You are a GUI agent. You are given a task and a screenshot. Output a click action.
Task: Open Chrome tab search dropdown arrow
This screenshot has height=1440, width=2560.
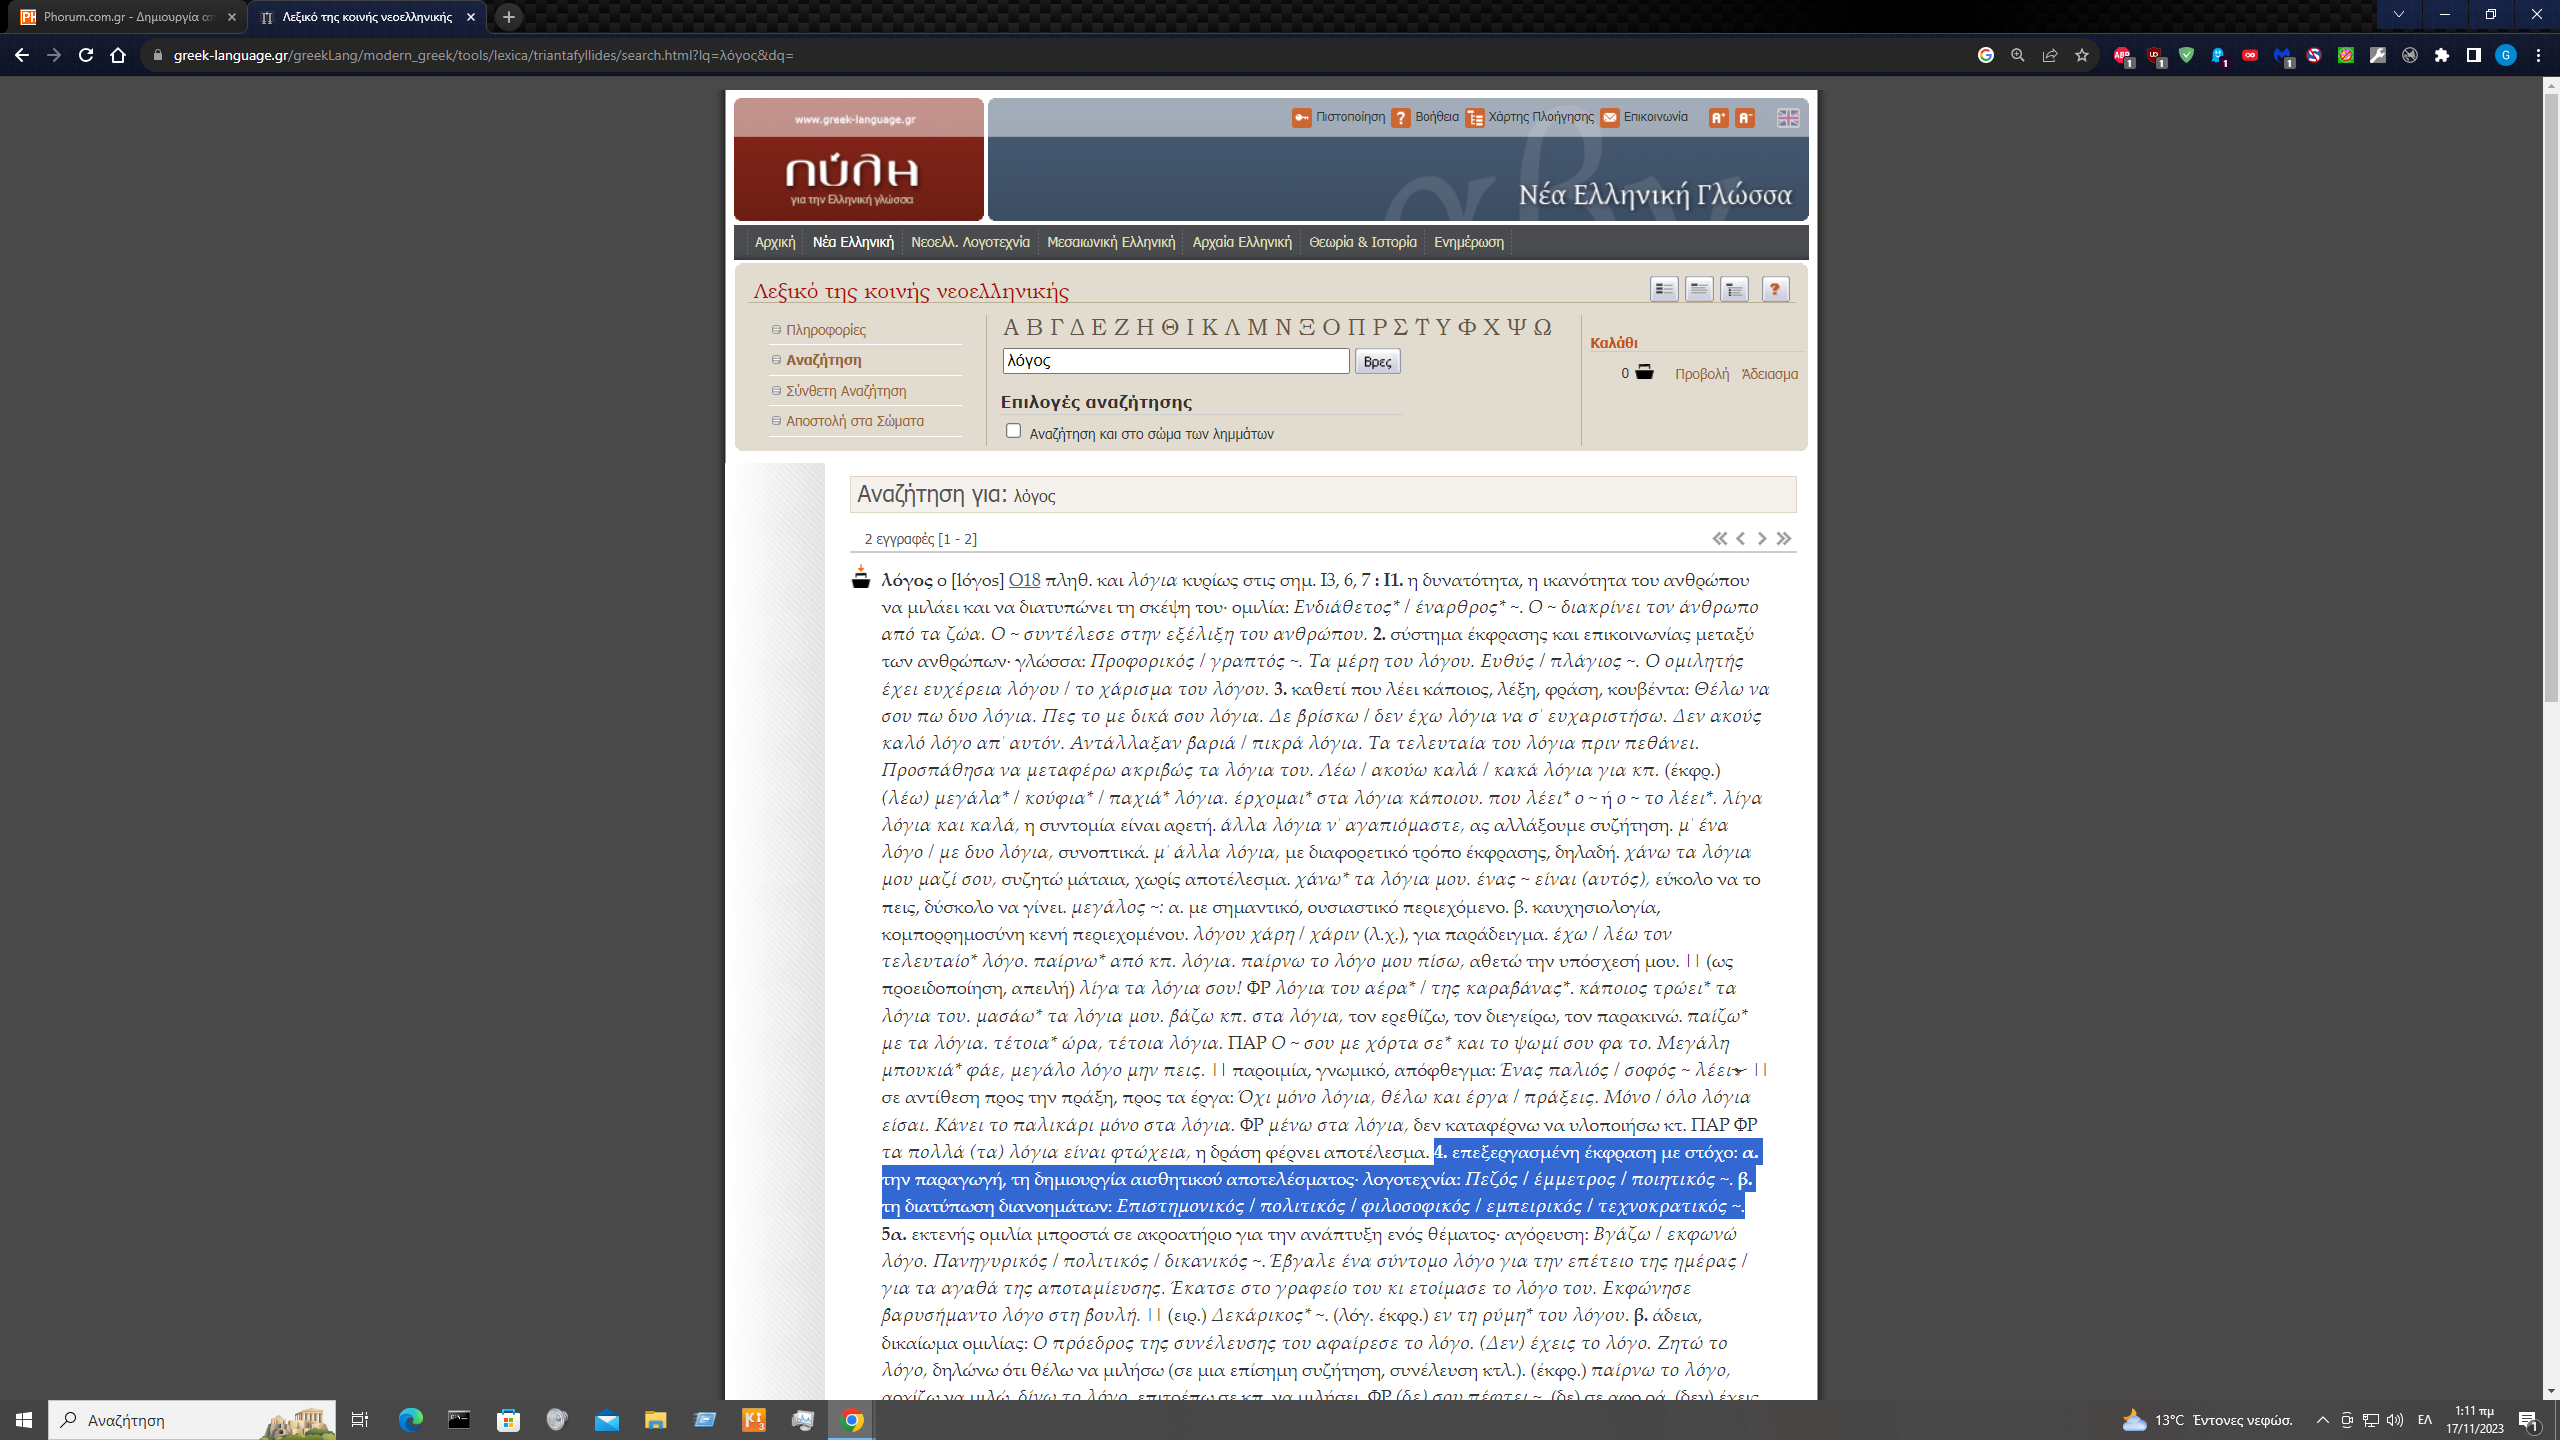(x=2398, y=15)
